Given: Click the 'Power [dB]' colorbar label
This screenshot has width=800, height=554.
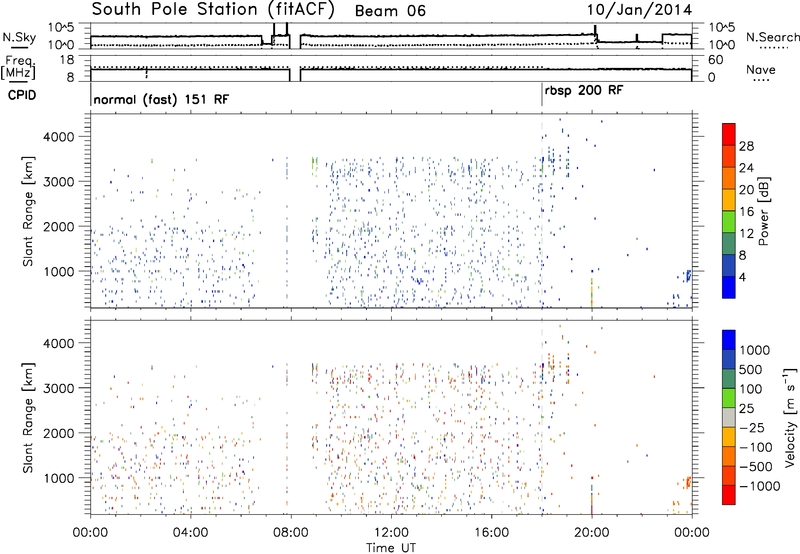Looking at the screenshot, I should point(763,211).
